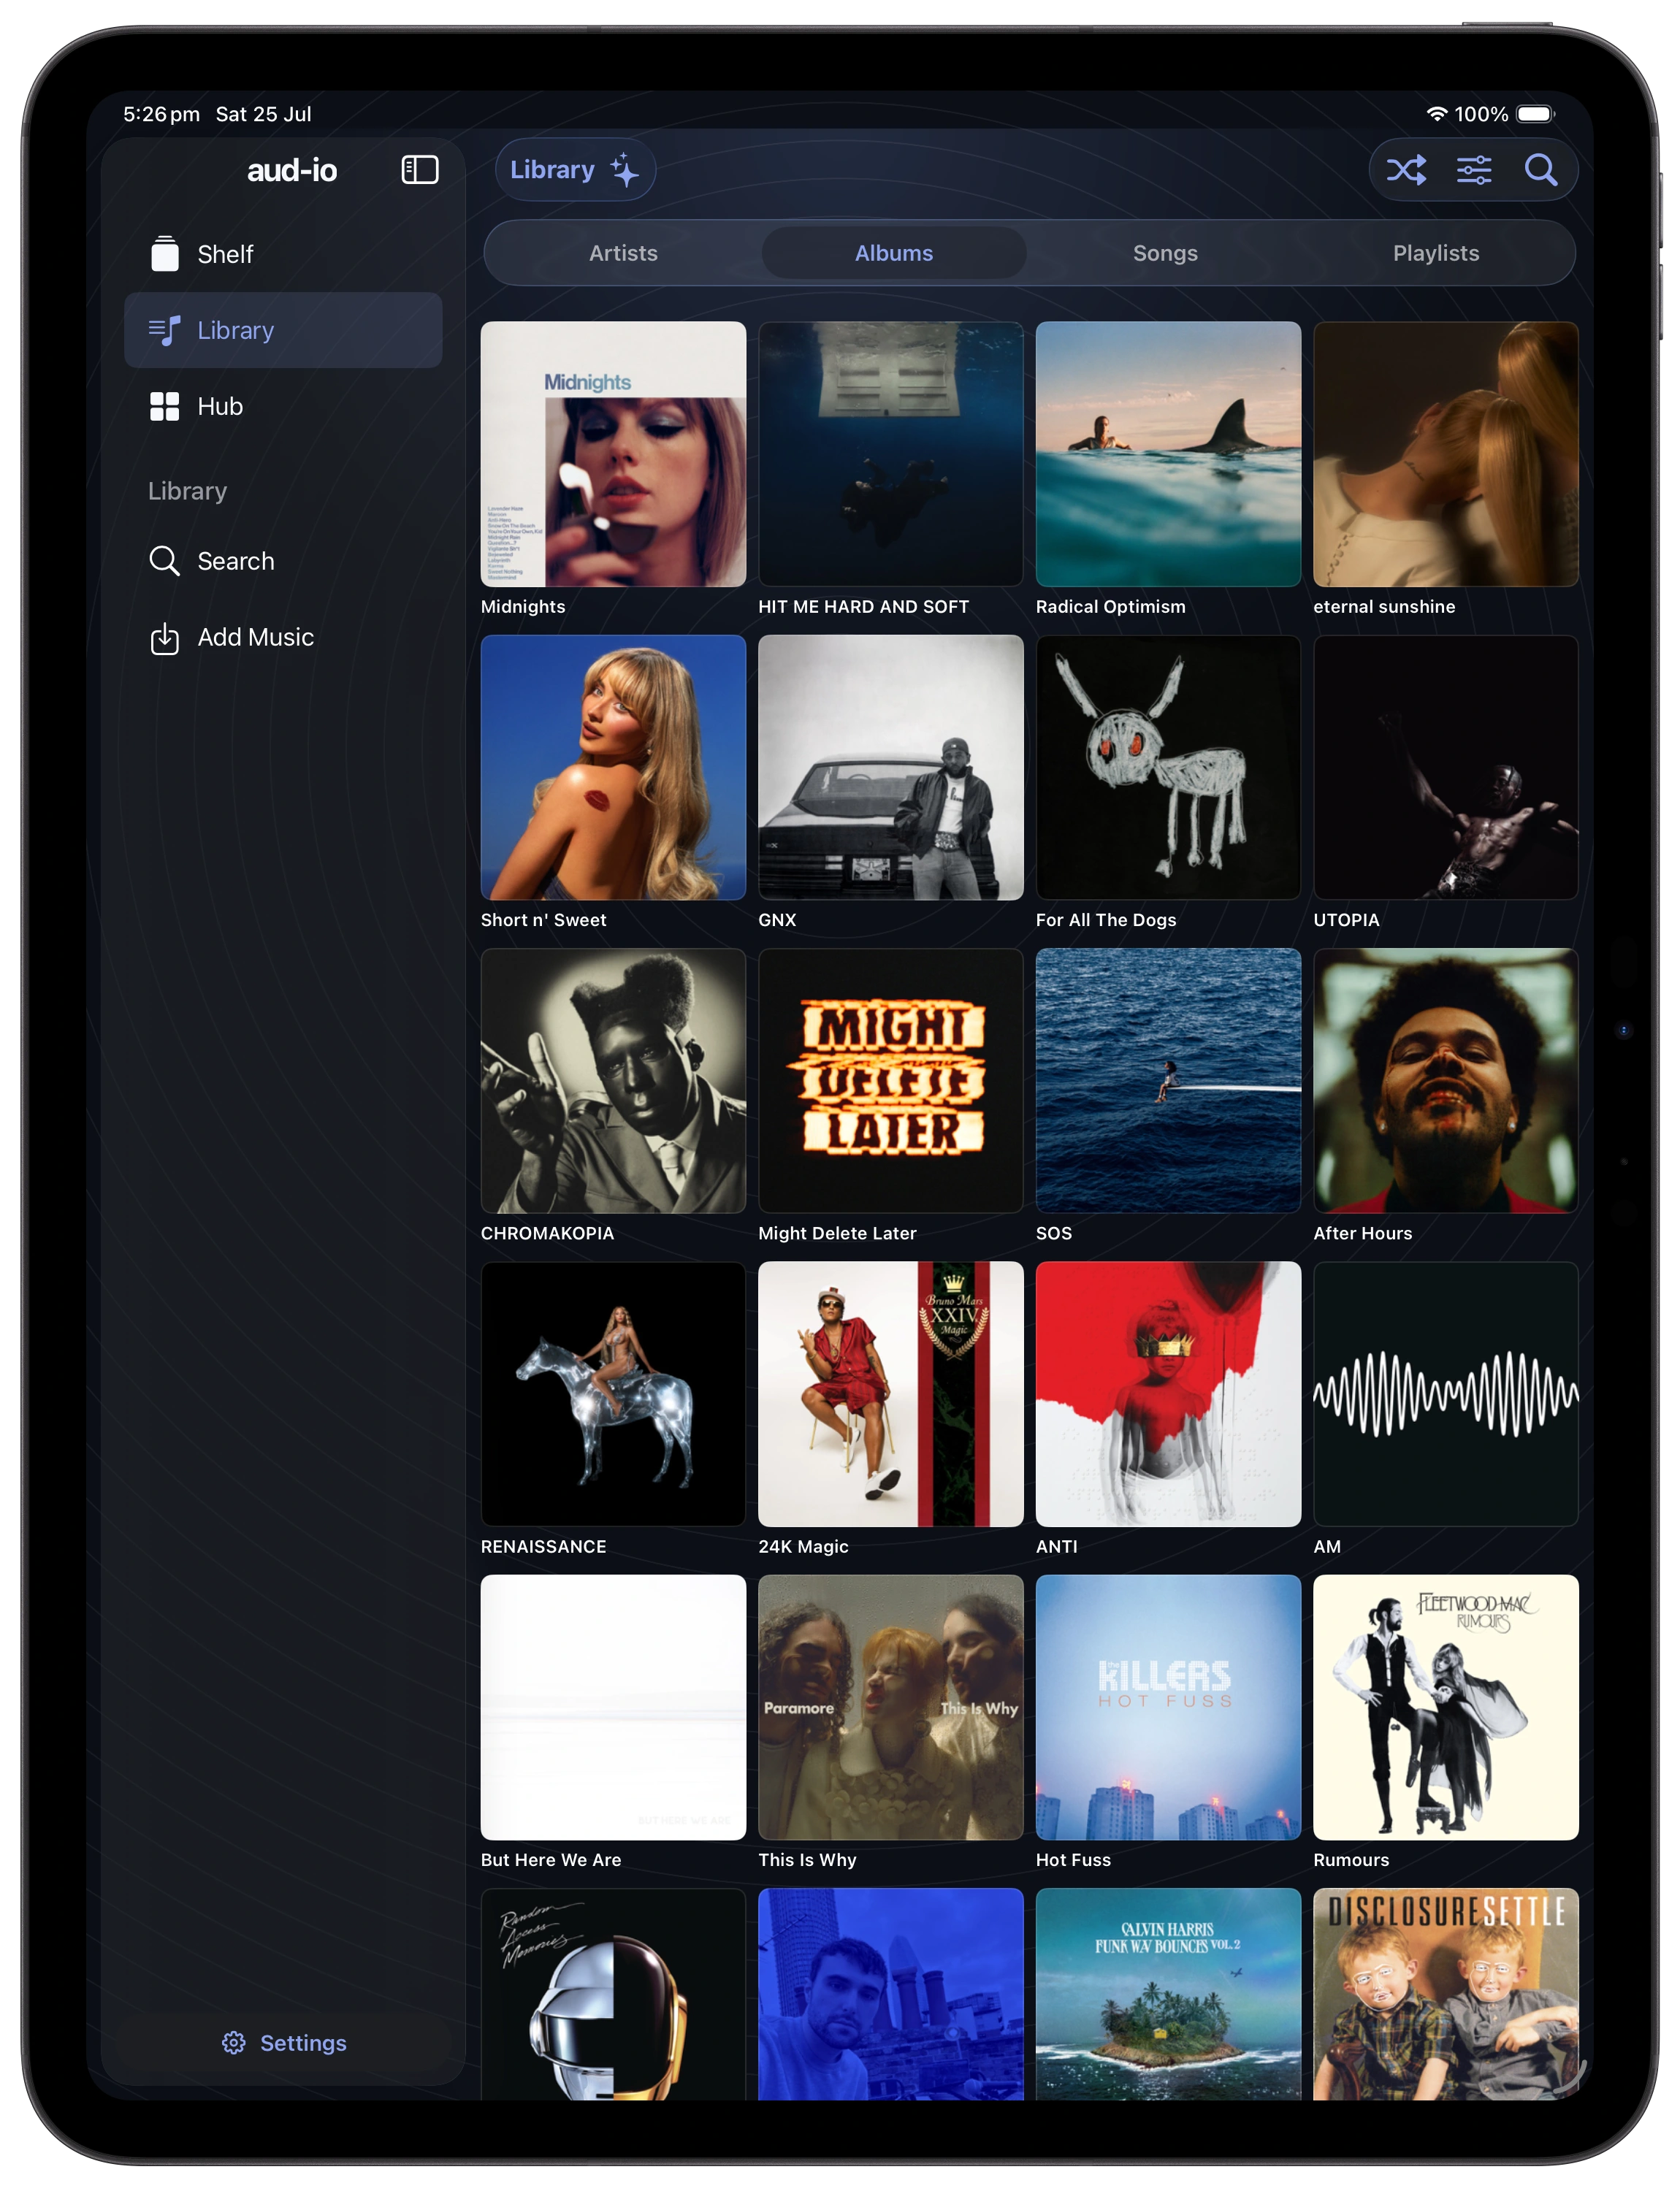
Task: Click the 5:26 pm clock in status bar
Action: pyautogui.click(x=161, y=114)
